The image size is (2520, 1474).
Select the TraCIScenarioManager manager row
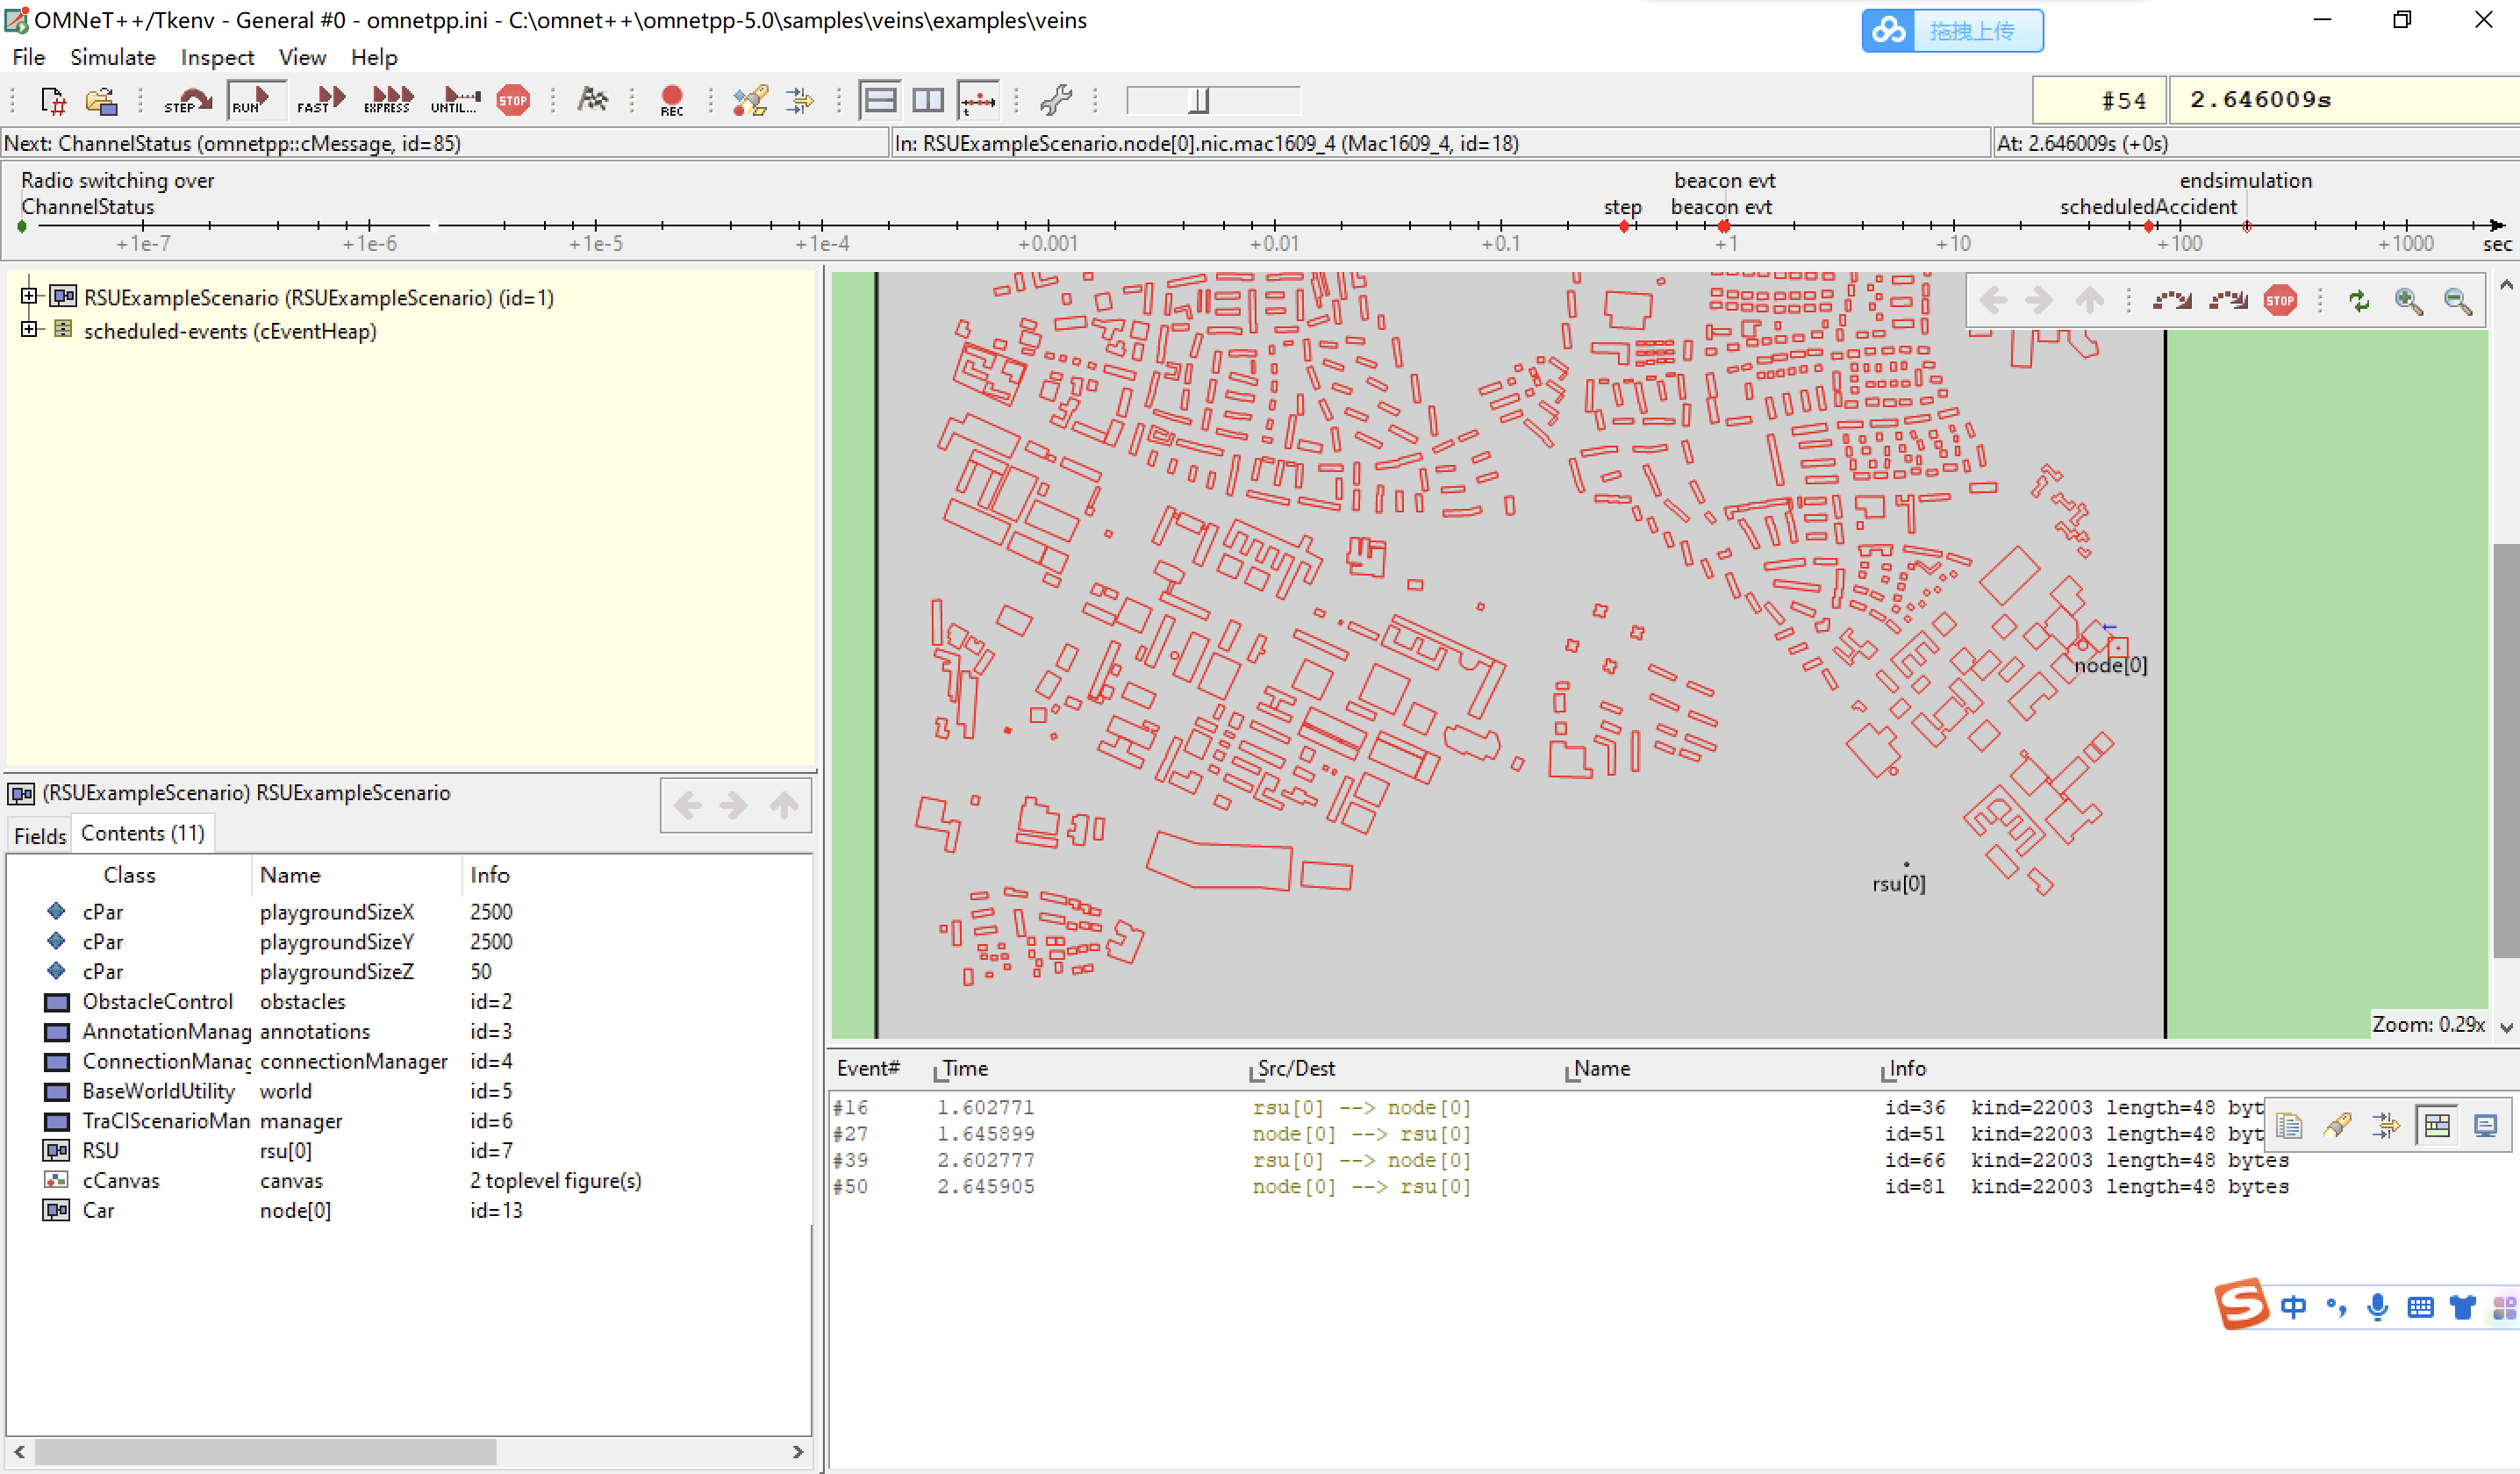(300, 1120)
